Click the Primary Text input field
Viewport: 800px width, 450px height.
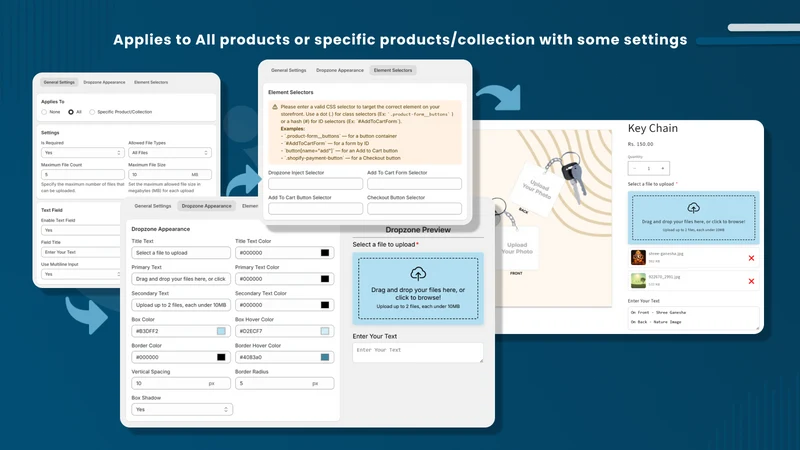(x=181, y=279)
